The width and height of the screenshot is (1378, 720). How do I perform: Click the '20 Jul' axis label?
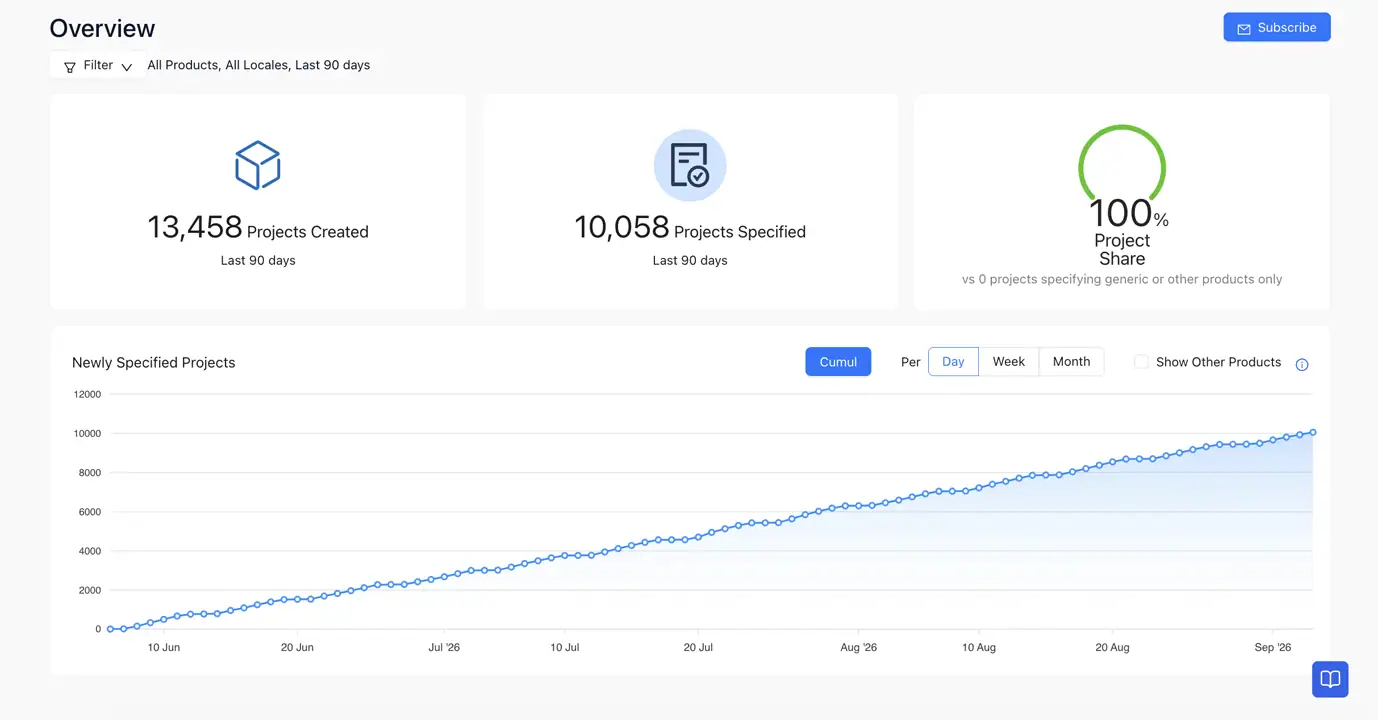(698, 647)
